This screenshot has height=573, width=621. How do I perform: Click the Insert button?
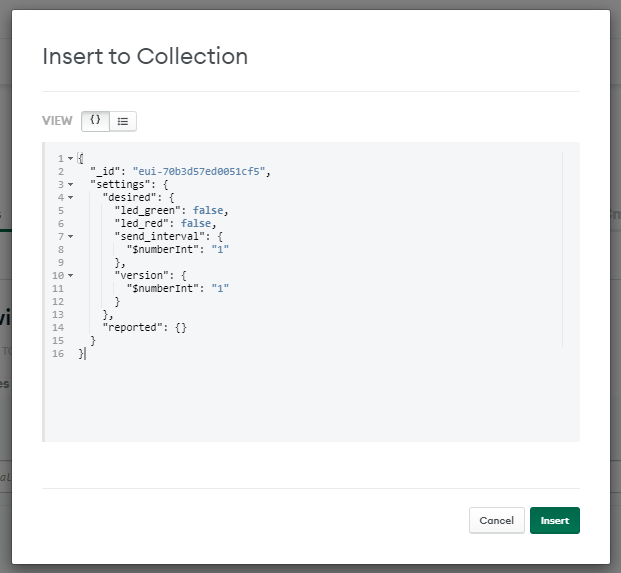point(554,520)
